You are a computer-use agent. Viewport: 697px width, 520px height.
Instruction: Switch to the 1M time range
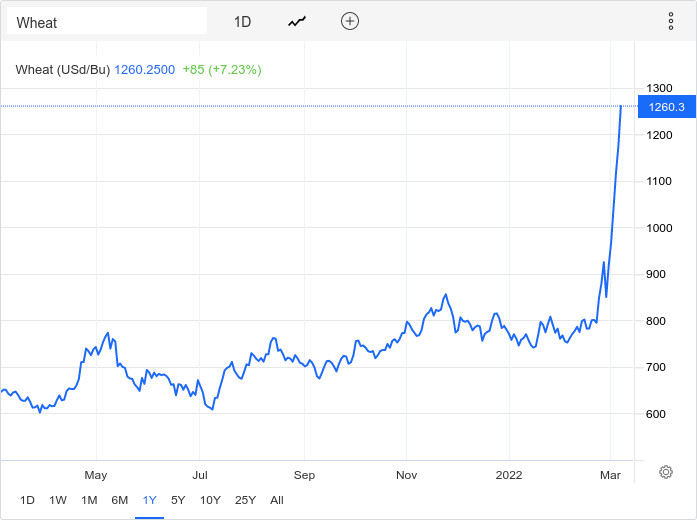point(89,500)
